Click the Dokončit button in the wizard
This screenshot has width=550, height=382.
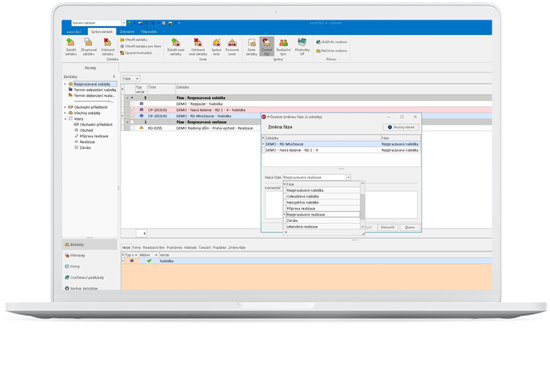click(x=388, y=227)
